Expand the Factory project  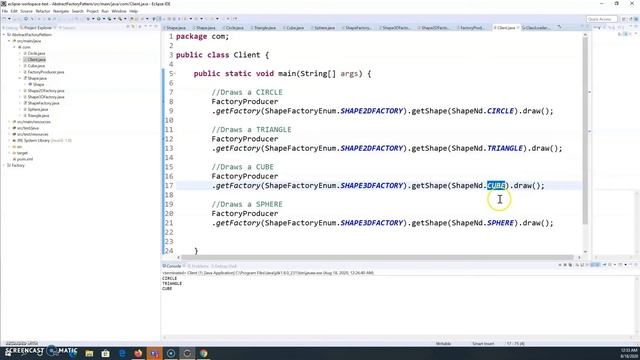(4, 165)
